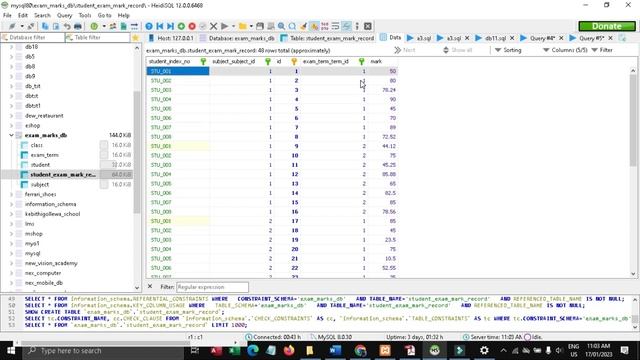Click the Run query play icon
This screenshot has width=640, height=360.
[x=224, y=26]
